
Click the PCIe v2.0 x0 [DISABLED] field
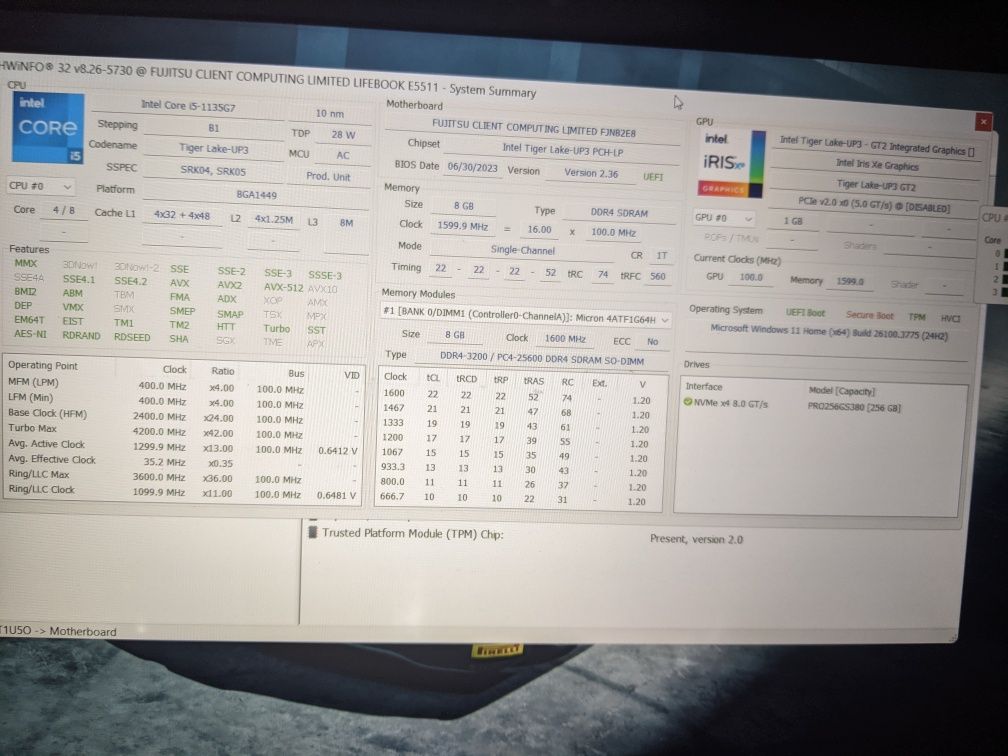click(874, 204)
